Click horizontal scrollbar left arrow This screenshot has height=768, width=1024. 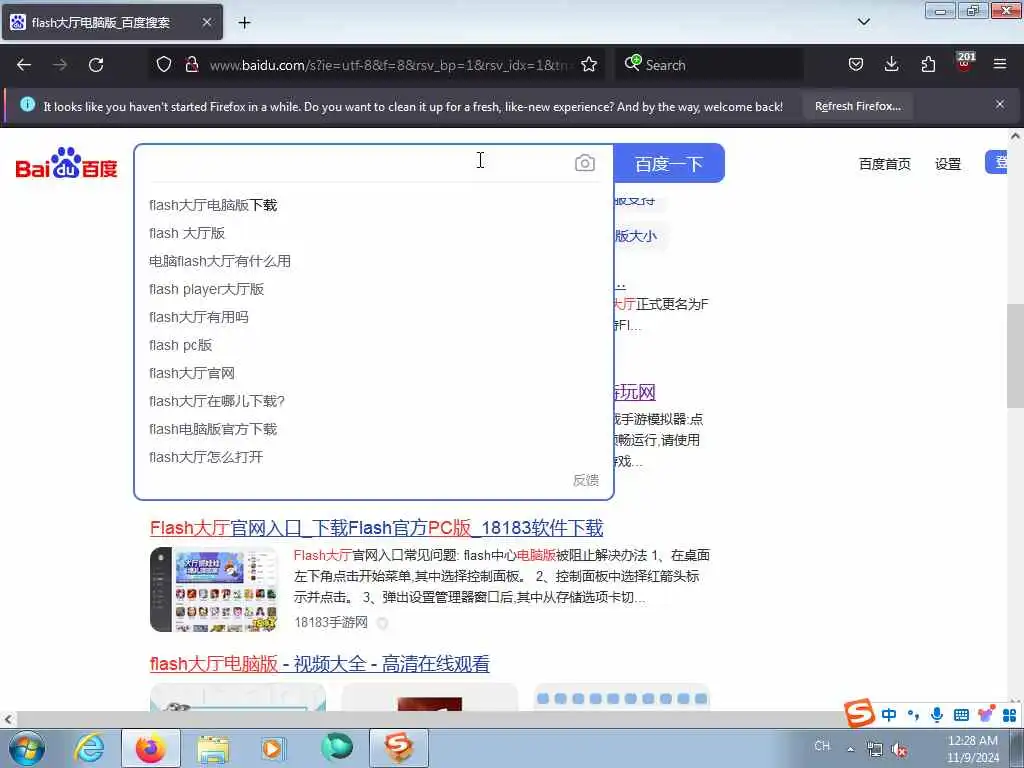(x=7, y=720)
